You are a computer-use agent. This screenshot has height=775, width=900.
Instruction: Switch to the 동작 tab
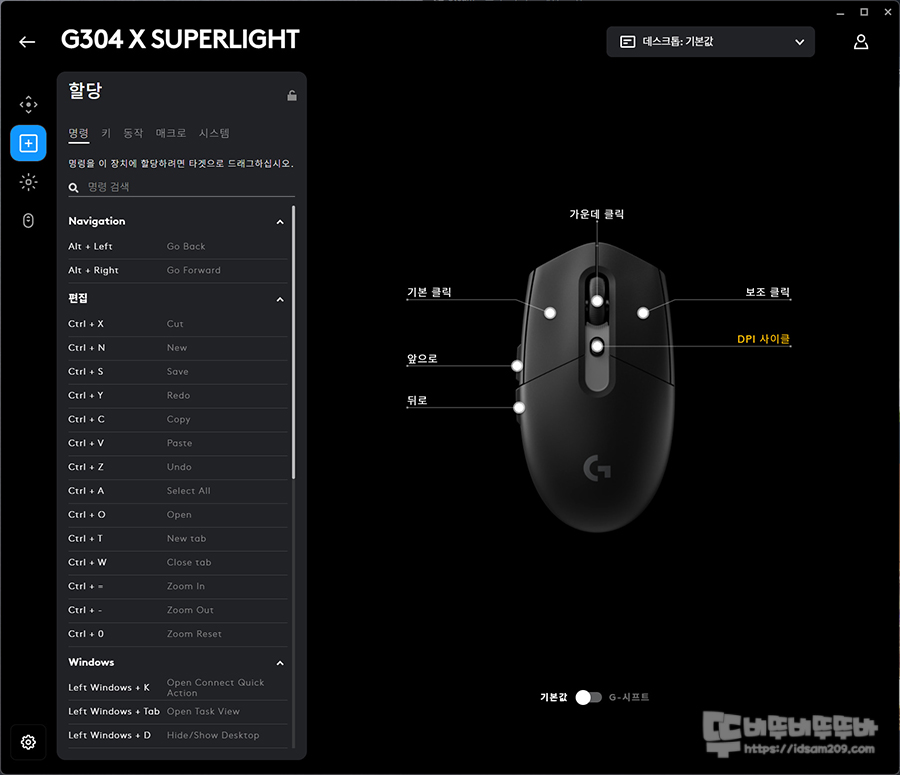[133, 133]
